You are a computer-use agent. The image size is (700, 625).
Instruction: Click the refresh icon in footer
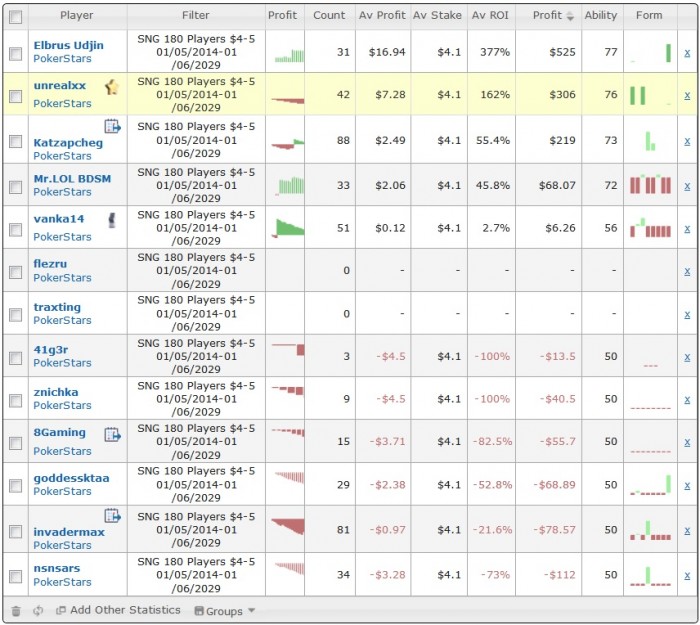[38, 611]
